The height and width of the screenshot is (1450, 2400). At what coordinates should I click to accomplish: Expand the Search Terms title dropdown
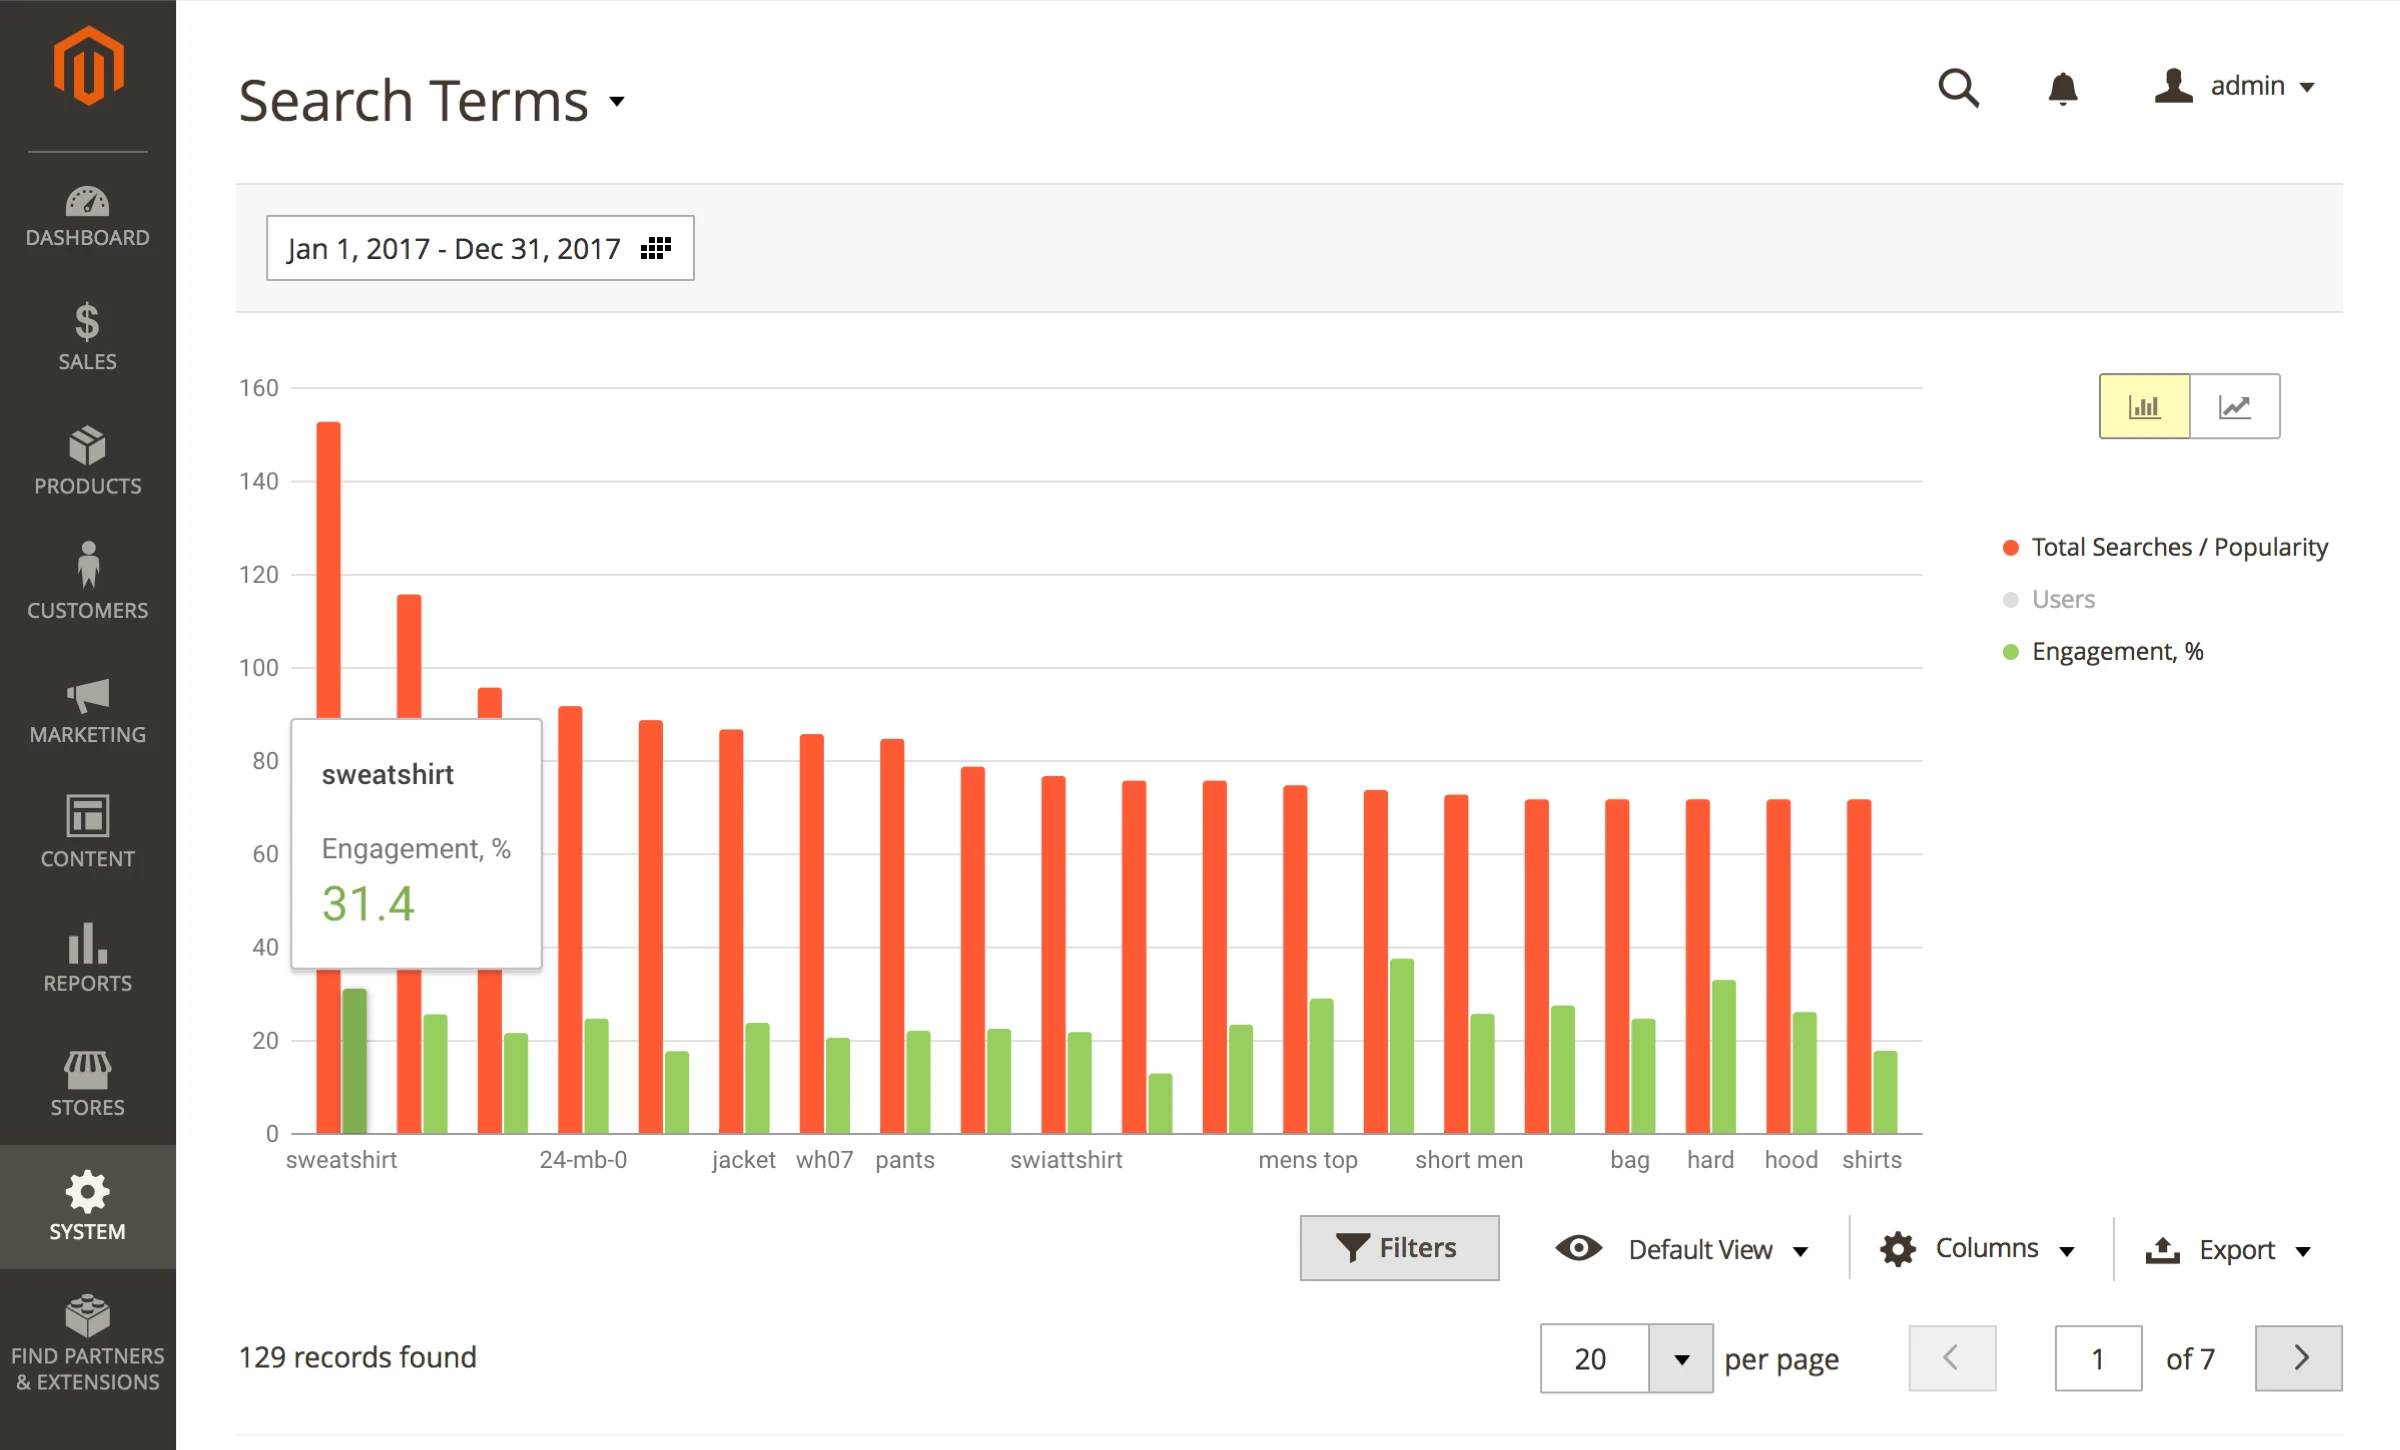click(618, 101)
